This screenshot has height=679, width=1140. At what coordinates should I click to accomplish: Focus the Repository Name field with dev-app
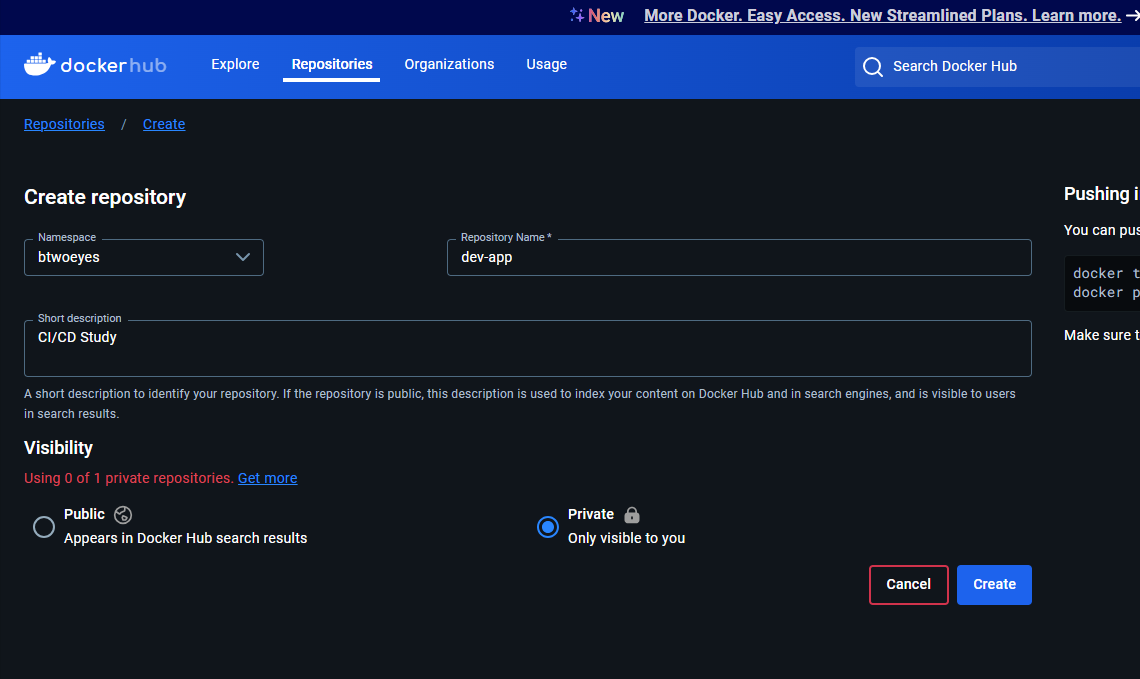click(x=739, y=257)
